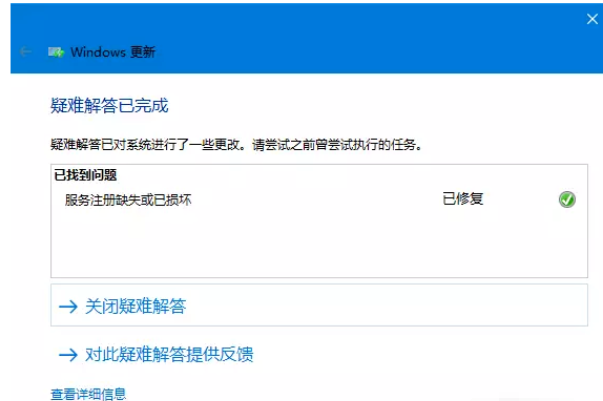The height and width of the screenshot is (401, 603).
Task: Click the 疑难解答已对系统进行了一些更改 description text
Action: 237,145
